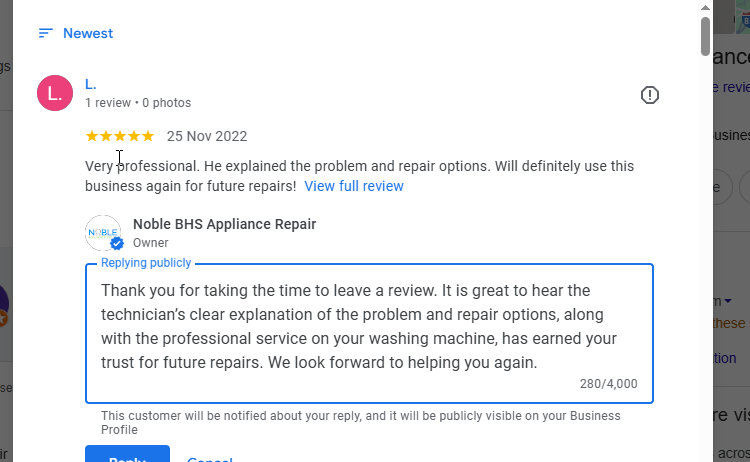Click the 280/4,000 character counter
The height and width of the screenshot is (462, 750).
pos(608,384)
